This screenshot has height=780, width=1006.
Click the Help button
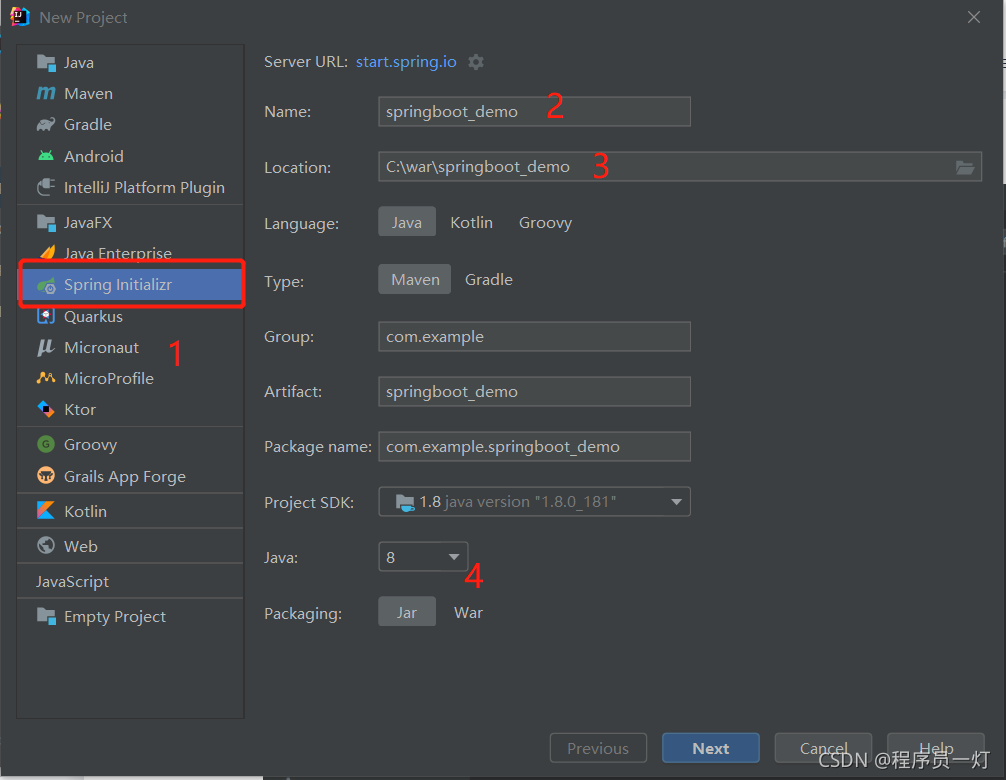[x=935, y=748]
